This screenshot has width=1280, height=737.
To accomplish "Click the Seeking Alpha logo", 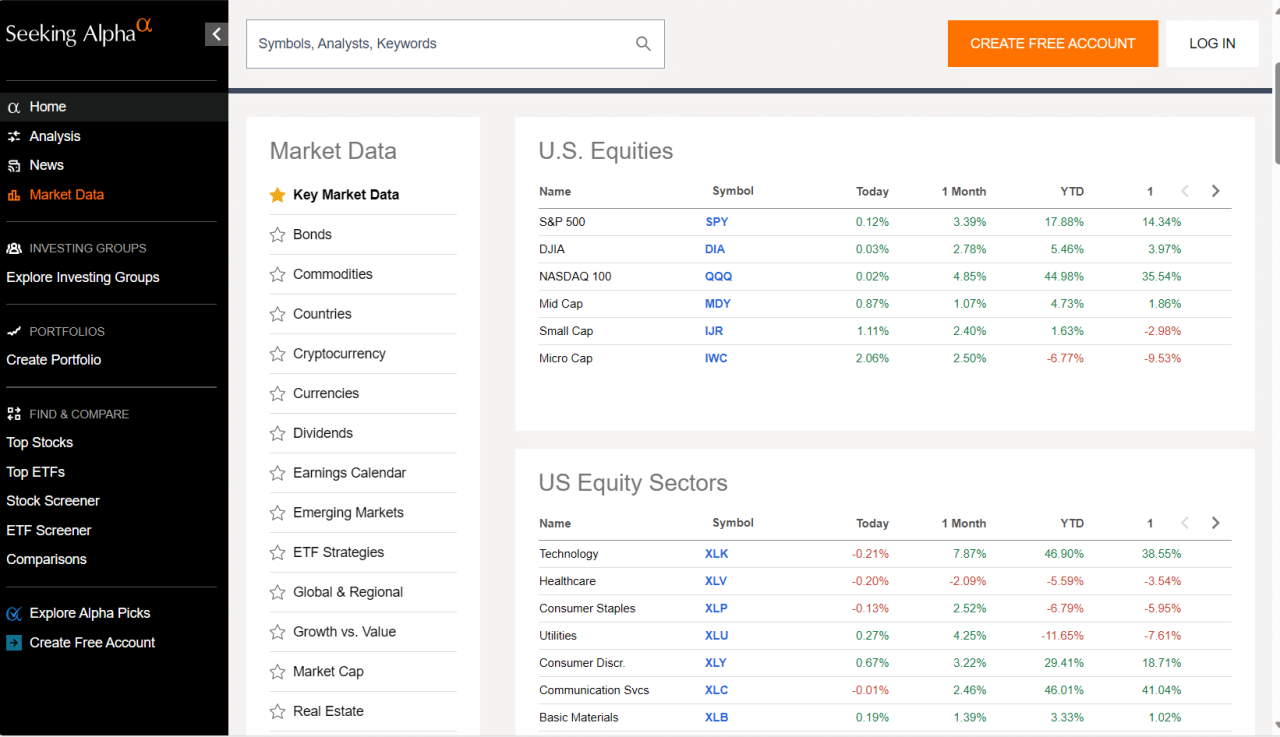I will coord(79,32).
